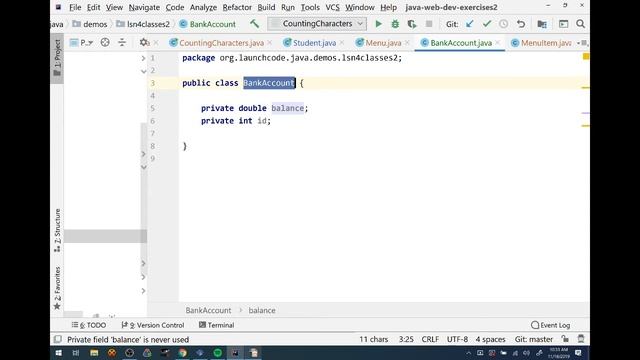Revert changes with the rollback arrow icon
This screenshot has height=360, width=640.
[521, 24]
